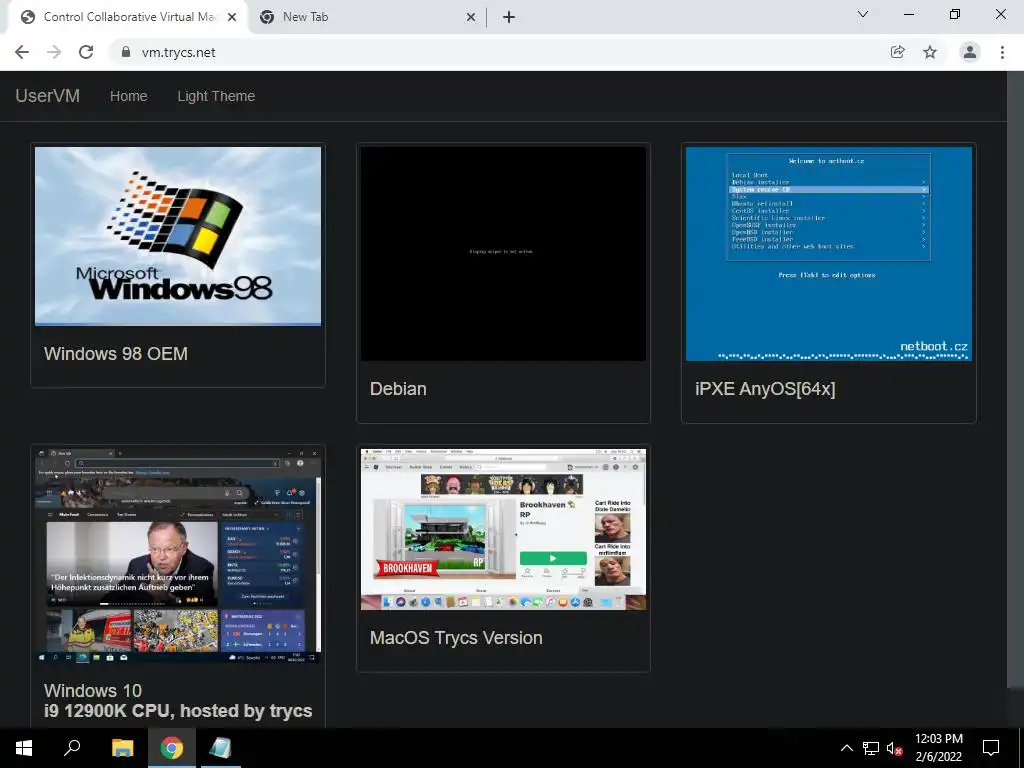This screenshot has height=768, width=1024.
Task: Open the iPXE AnyOS netboot thumbnail
Action: coord(829,253)
